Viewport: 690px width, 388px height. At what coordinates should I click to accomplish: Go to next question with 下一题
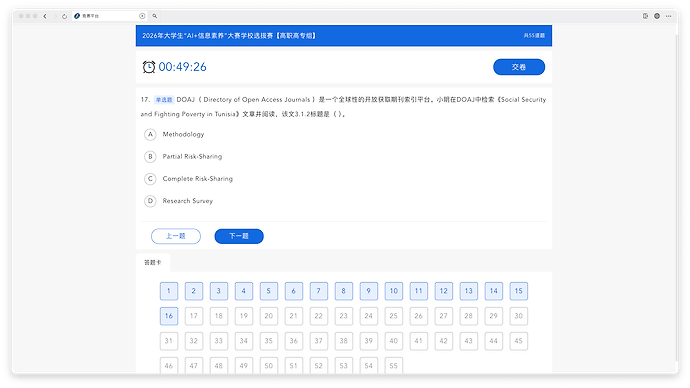(239, 236)
